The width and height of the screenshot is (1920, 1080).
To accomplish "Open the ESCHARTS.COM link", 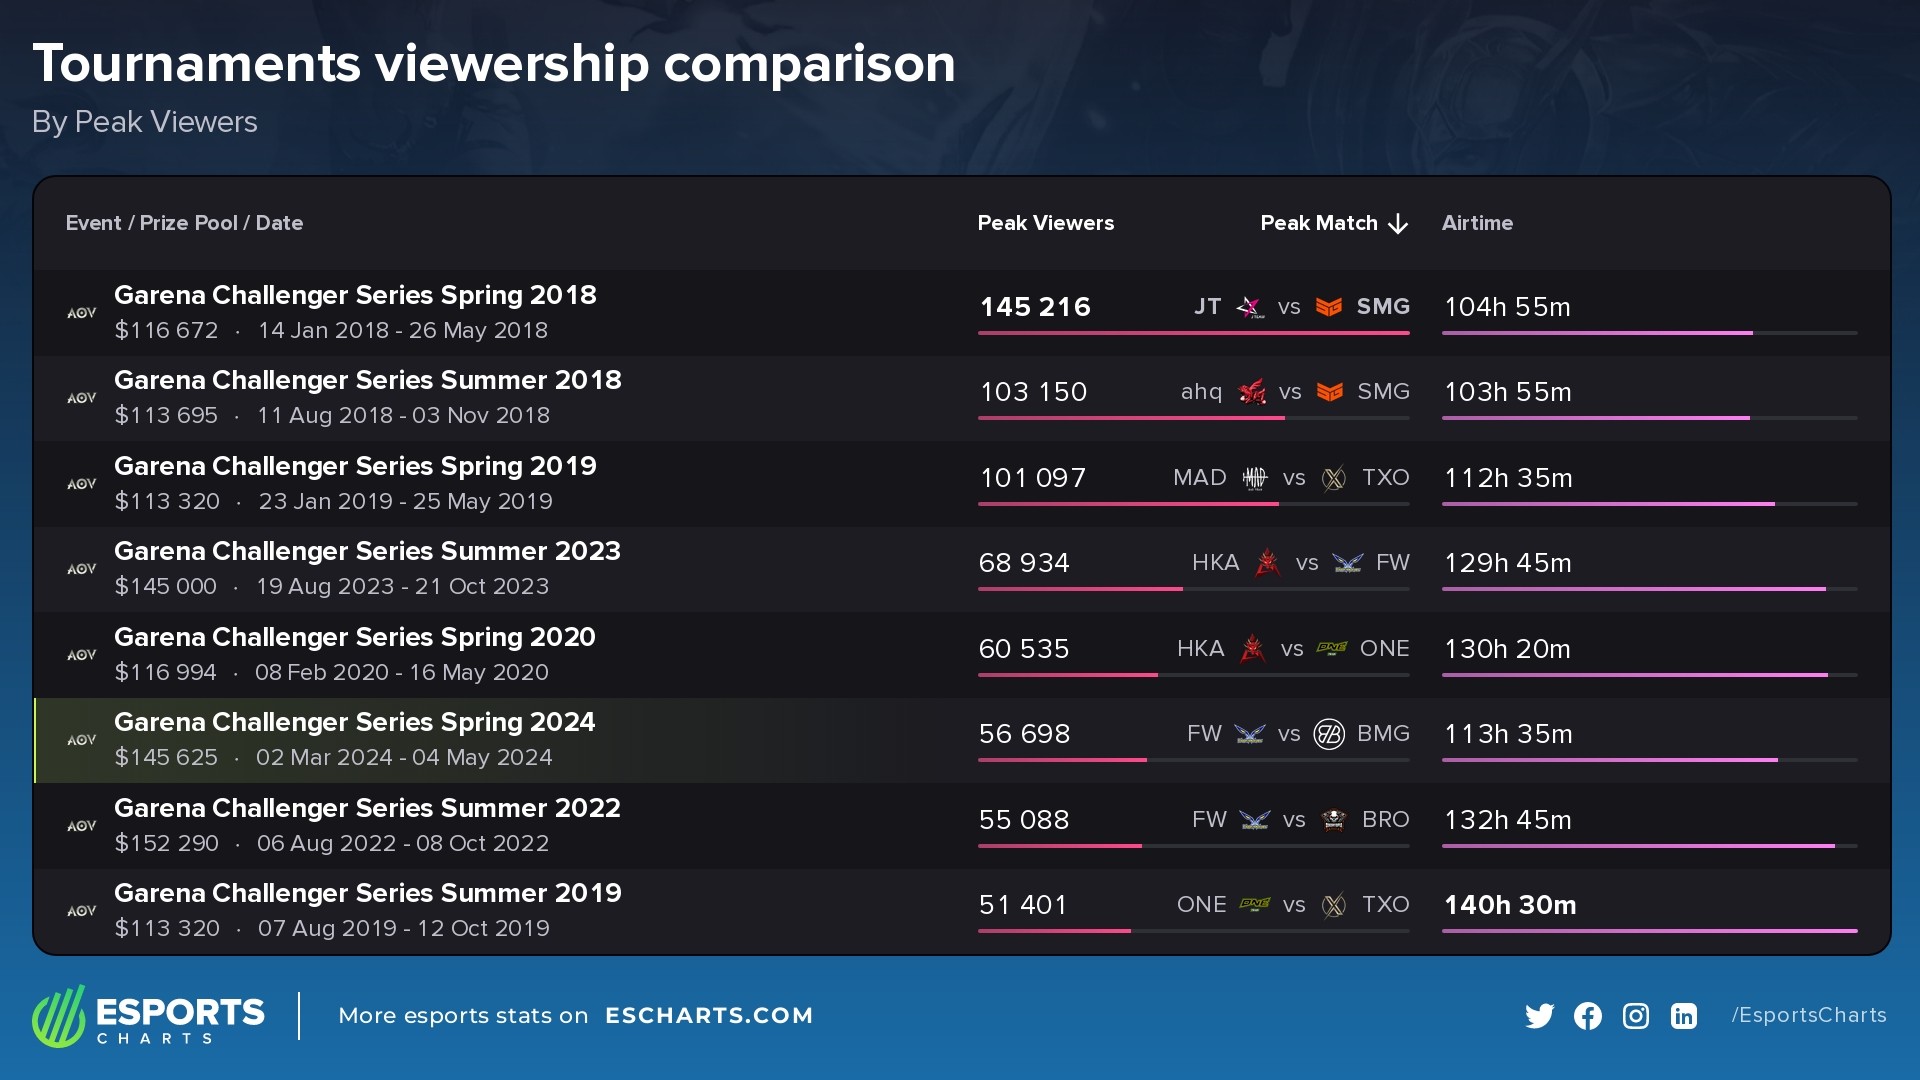I will pos(709,1016).
